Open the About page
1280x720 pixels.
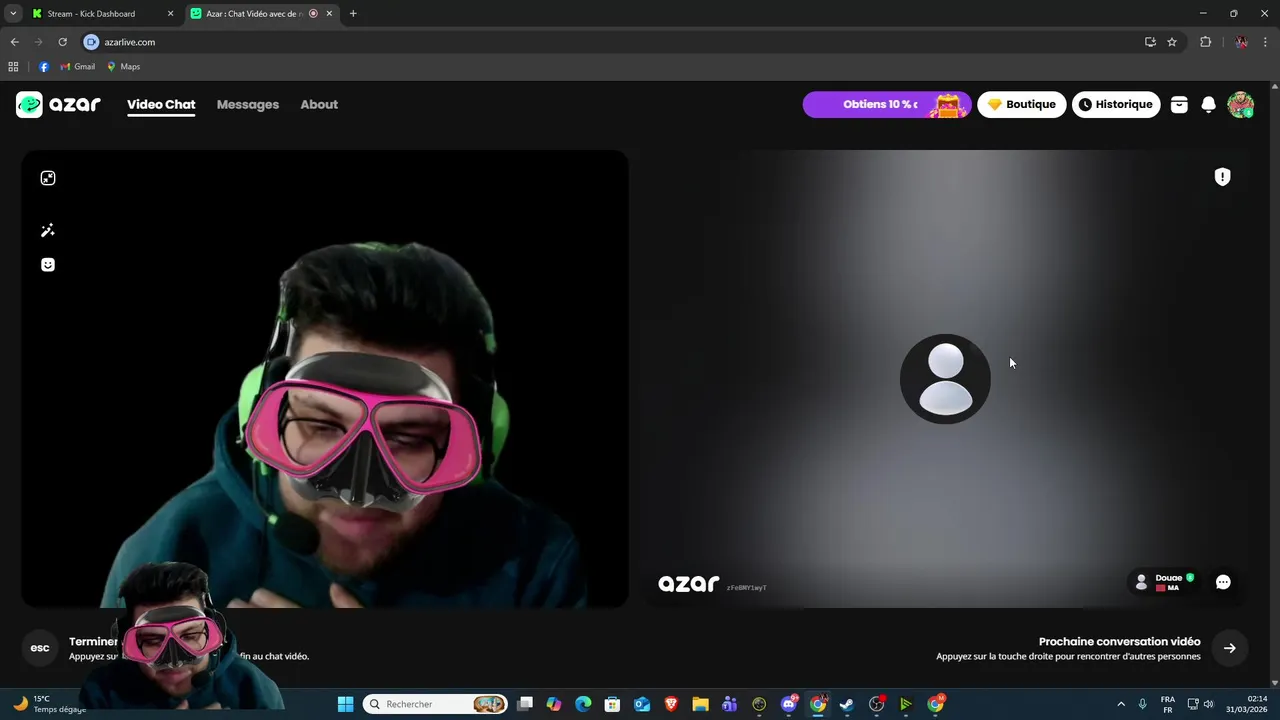point(319,104)
